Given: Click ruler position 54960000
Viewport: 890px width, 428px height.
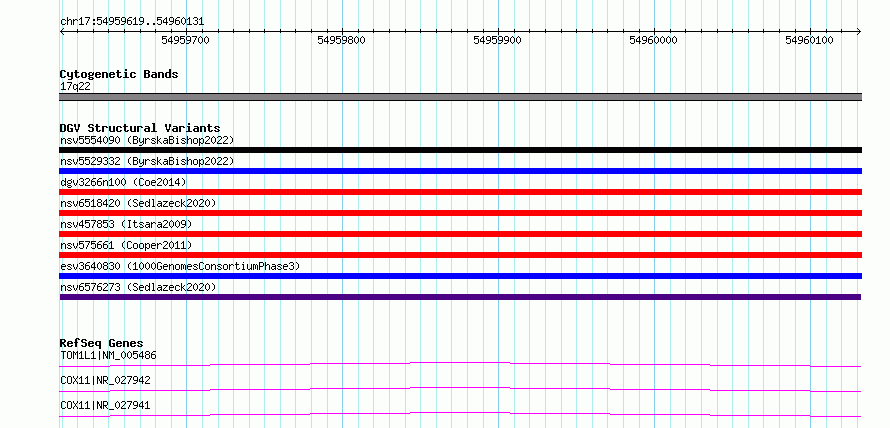Looking at the screenshot, I should (653, 40).
